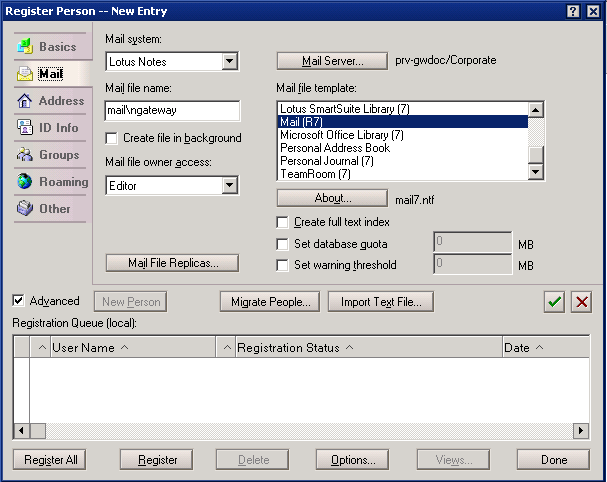The height and width of the screenshot is (482, 607).
Task: Open the Mail system dropdown
Action: click(230, 61)
